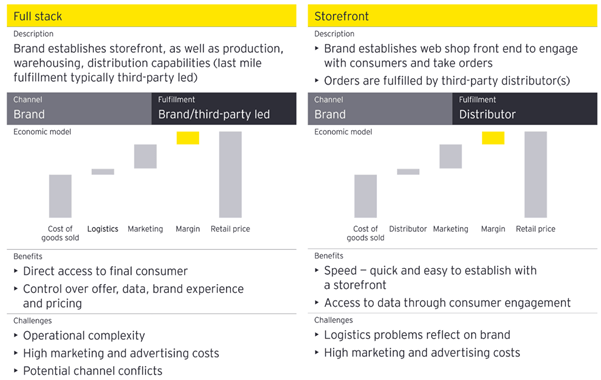Click Full stack Cost of goods sold bar
This screenshot has height=380, width=601.
coord(60,196)
